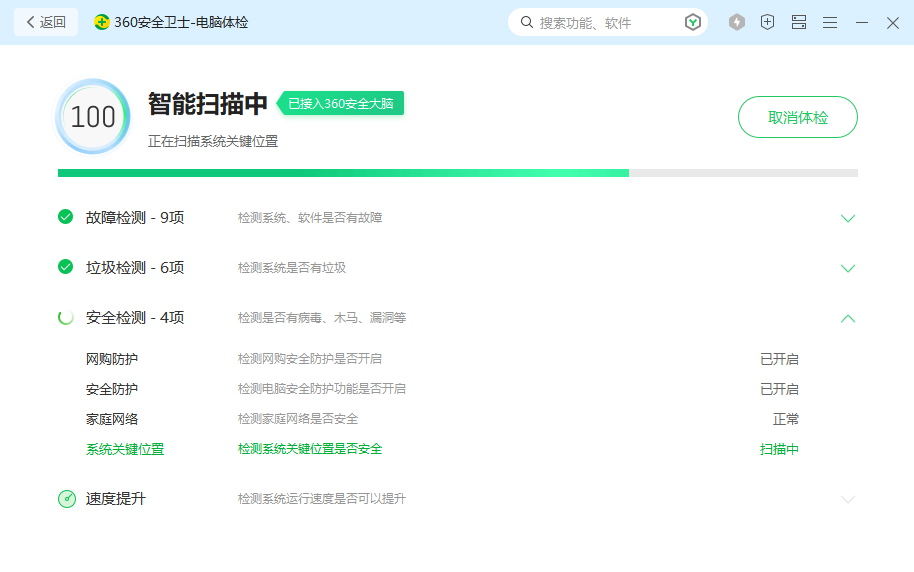Click the 网购防护 row label
The image size is (914, 572).
pyautogui.click(x=112, y=359)
